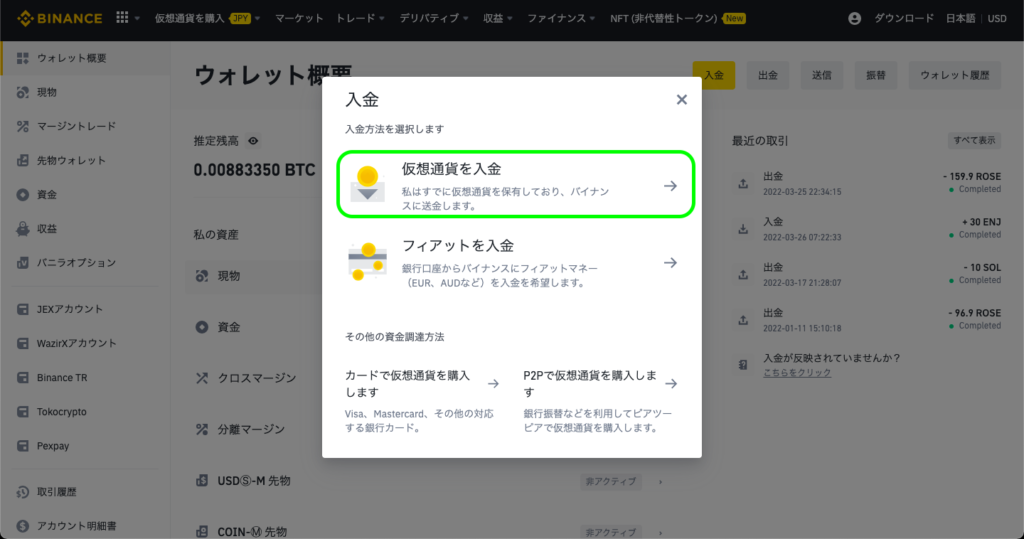Click arrow next to P2P purchase option
Viewport: 1024px width, 539px height.
[671, 384]
